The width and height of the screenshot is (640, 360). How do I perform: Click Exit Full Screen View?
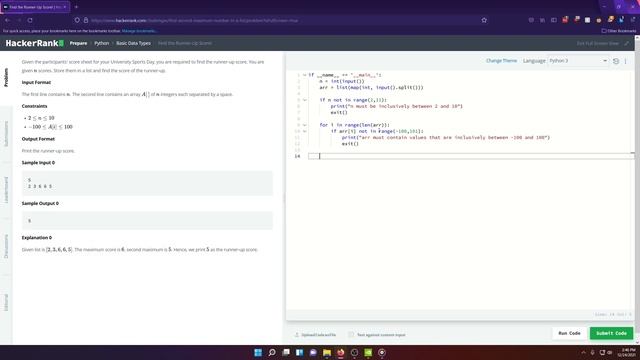click(598, 43)
